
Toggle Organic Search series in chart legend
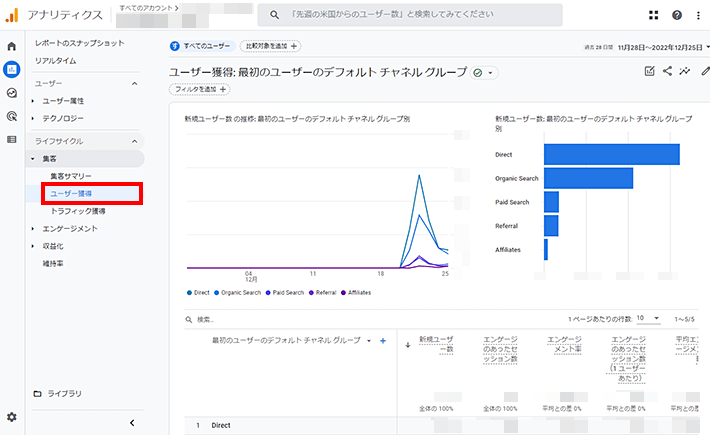(238, 293)
